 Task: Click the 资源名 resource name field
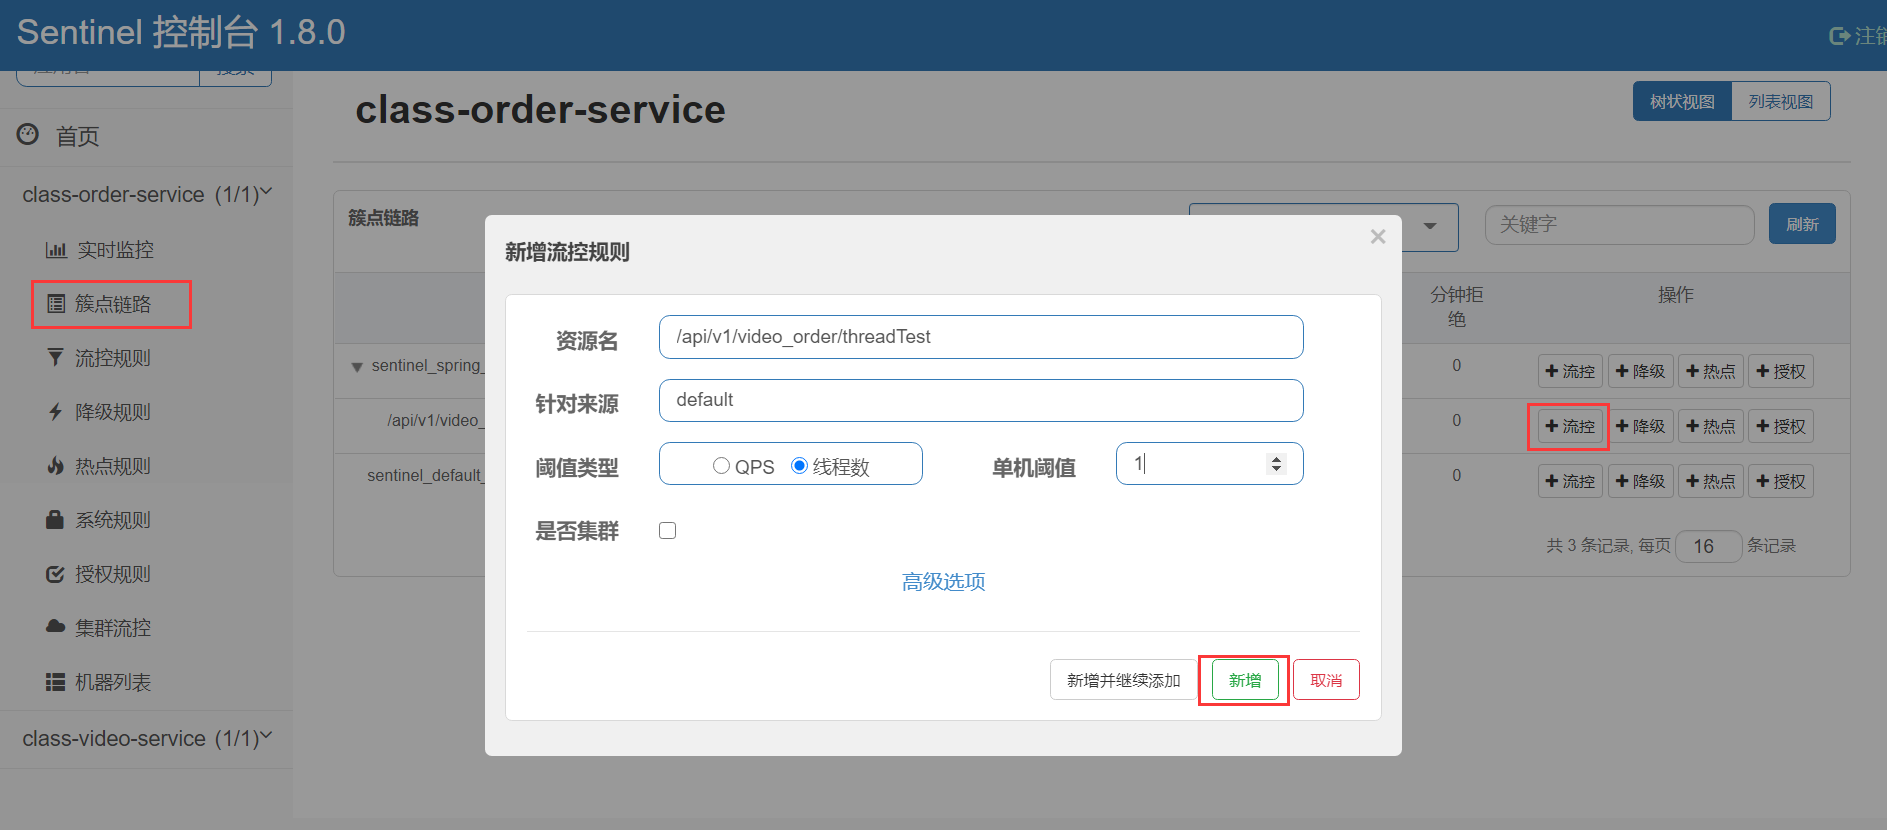(981, 337)
